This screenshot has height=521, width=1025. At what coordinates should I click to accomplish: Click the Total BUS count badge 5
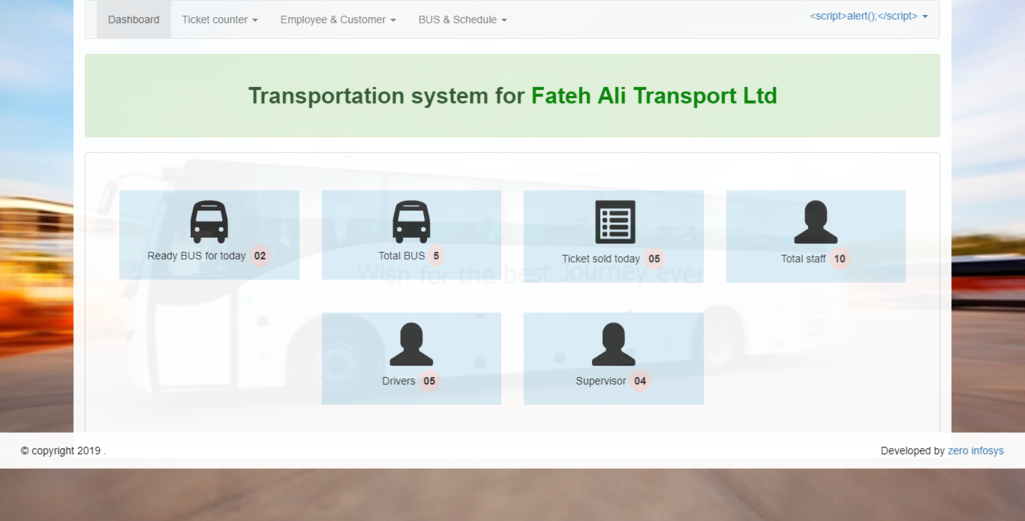pyautogui.click(x=436, y=256)
